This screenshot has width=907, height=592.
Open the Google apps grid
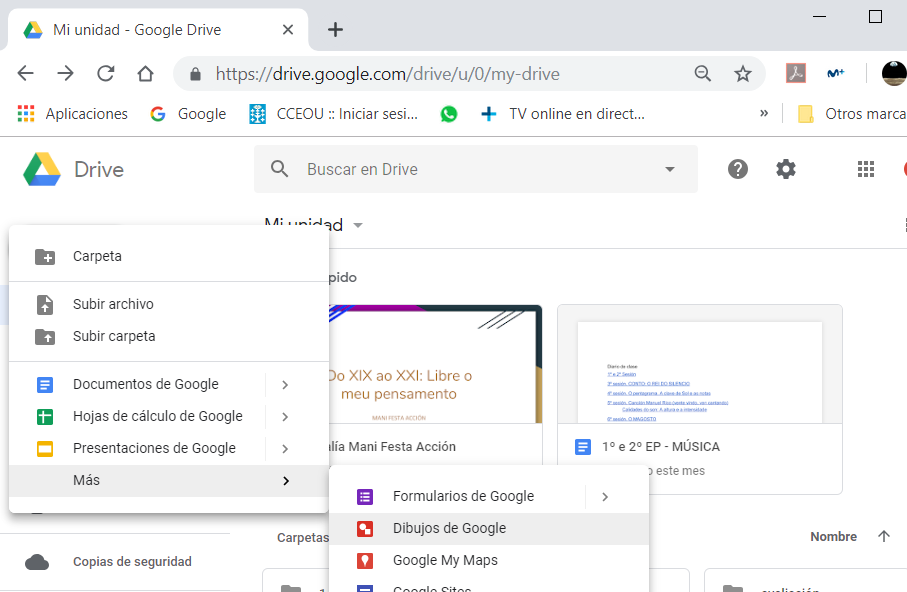[866, 169]
